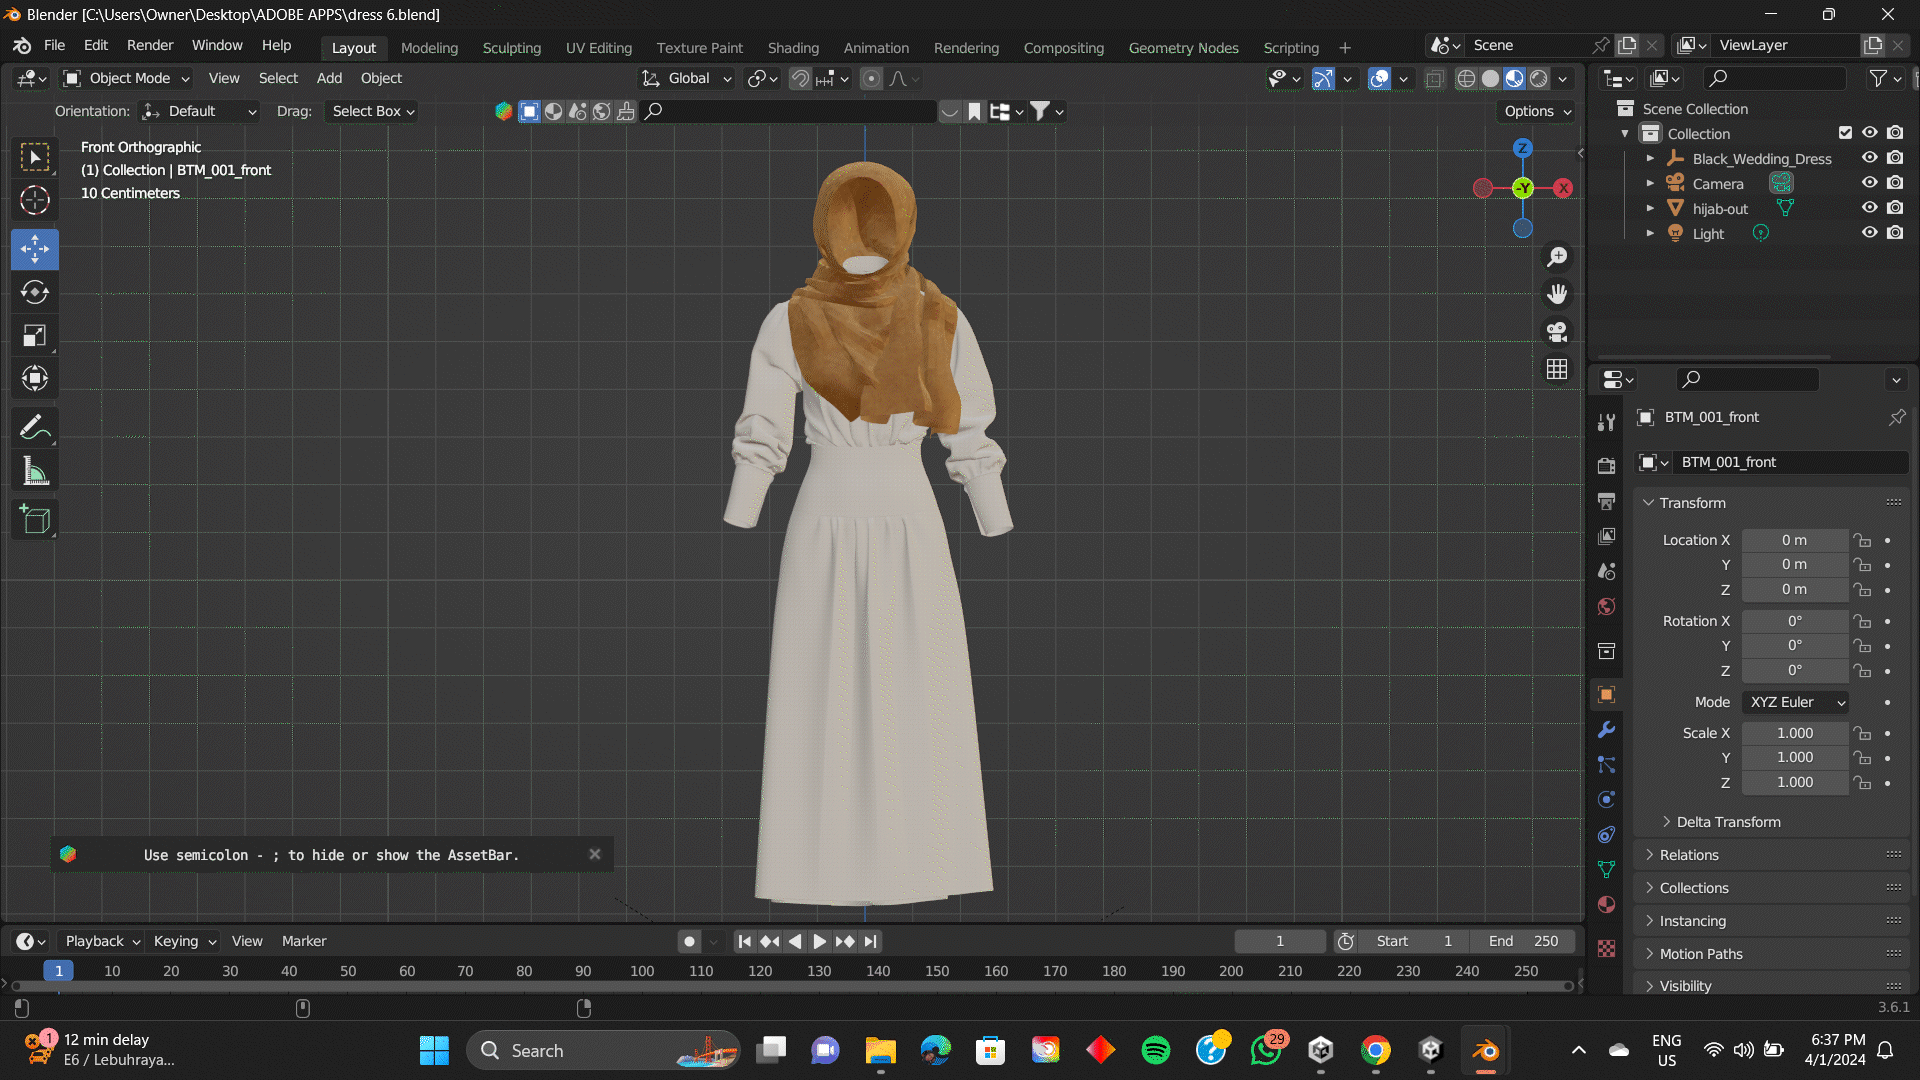Viewport: 1920px width, 1080px height.
Task: Select the Scale tool
Action: click(x=35, y=335)
